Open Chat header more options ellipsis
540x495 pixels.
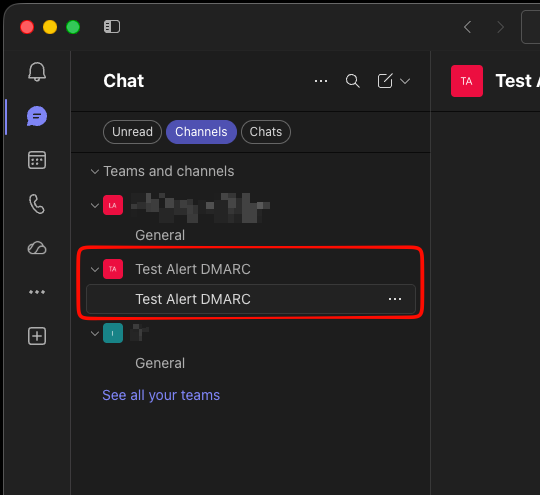point(321,81)
